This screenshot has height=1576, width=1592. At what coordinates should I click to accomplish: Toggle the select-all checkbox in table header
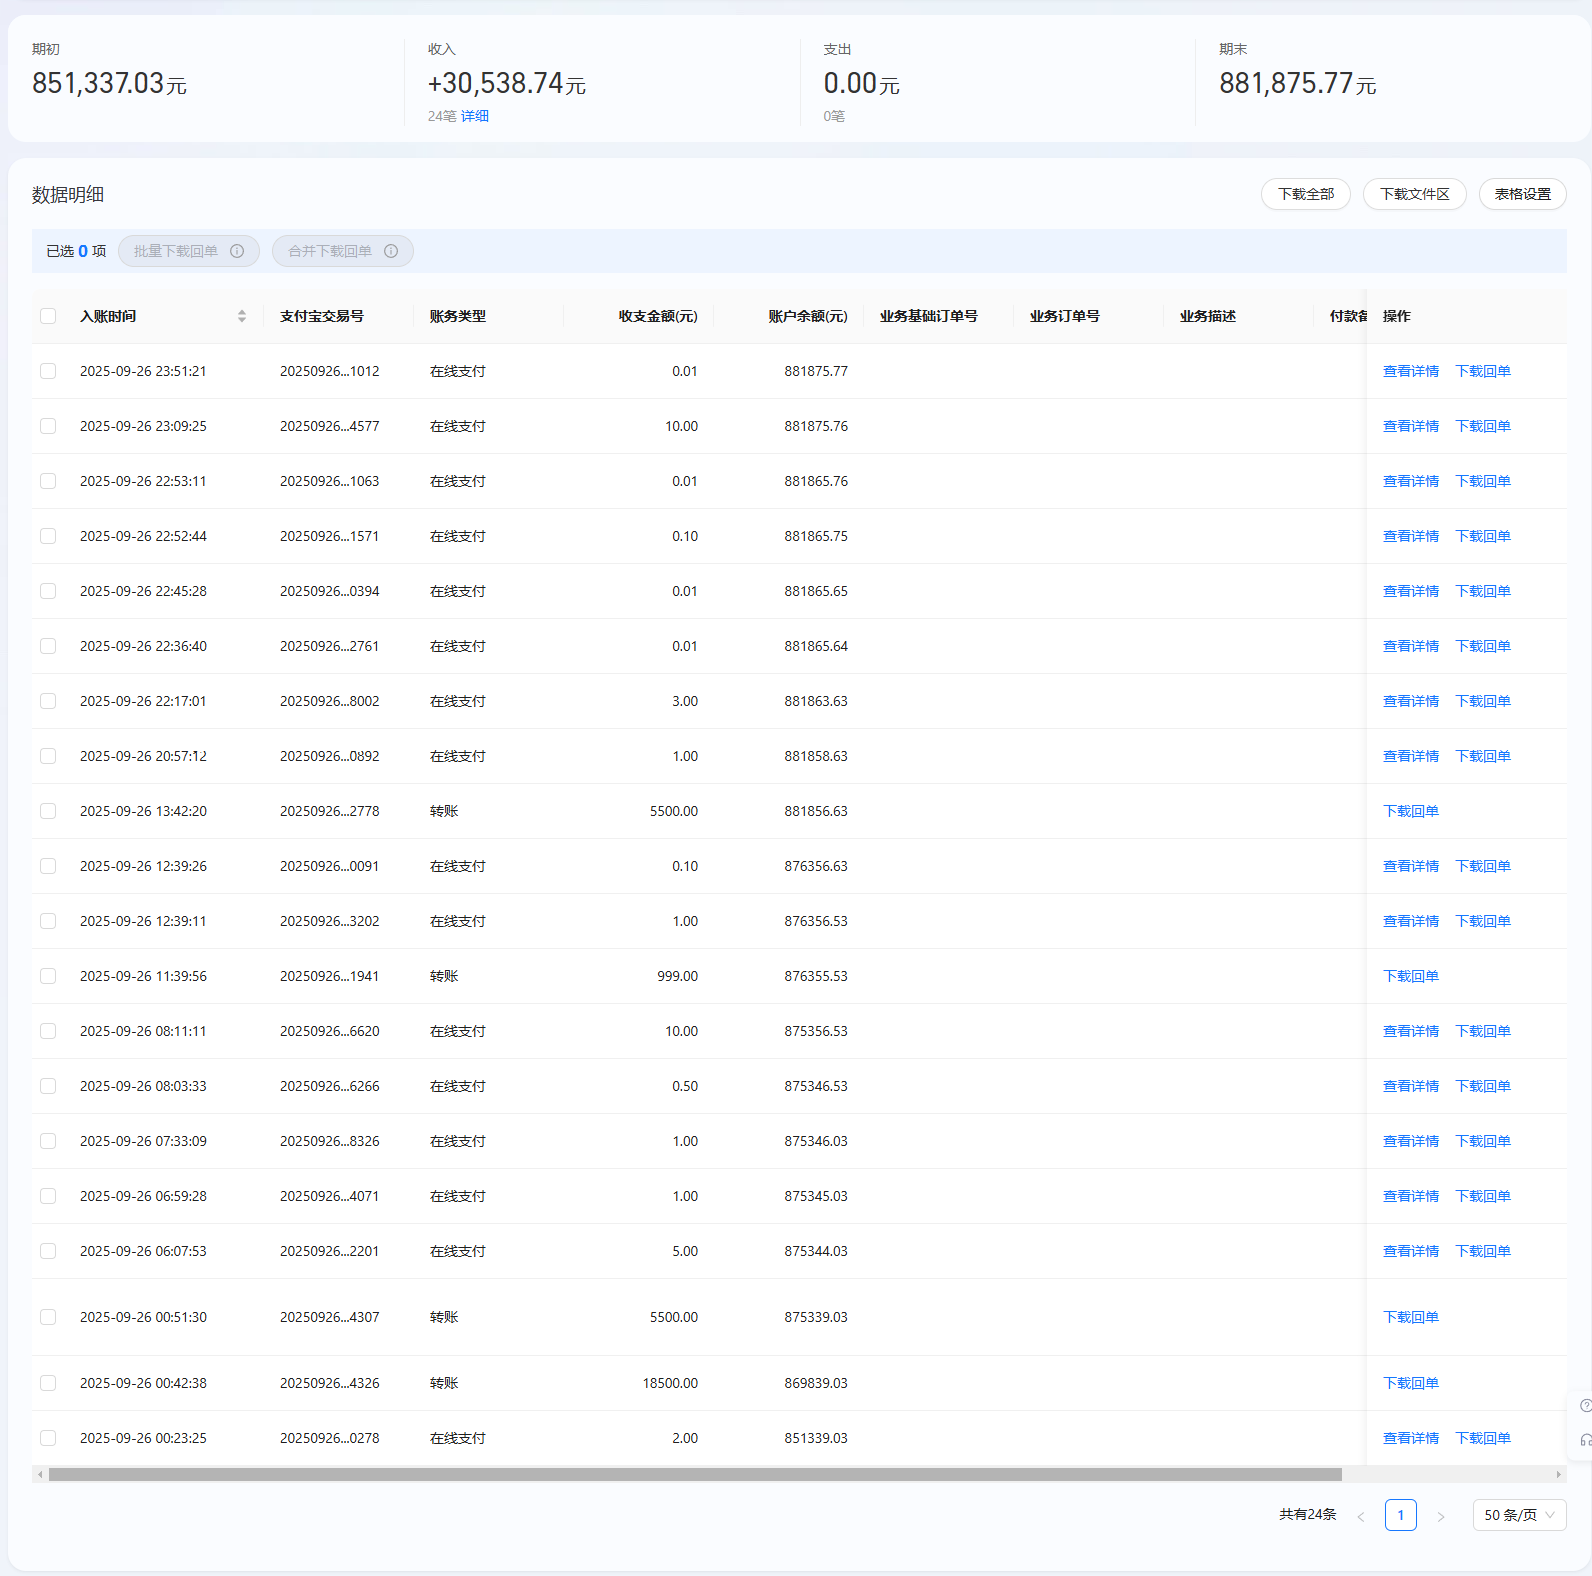[x=48, y=316]
